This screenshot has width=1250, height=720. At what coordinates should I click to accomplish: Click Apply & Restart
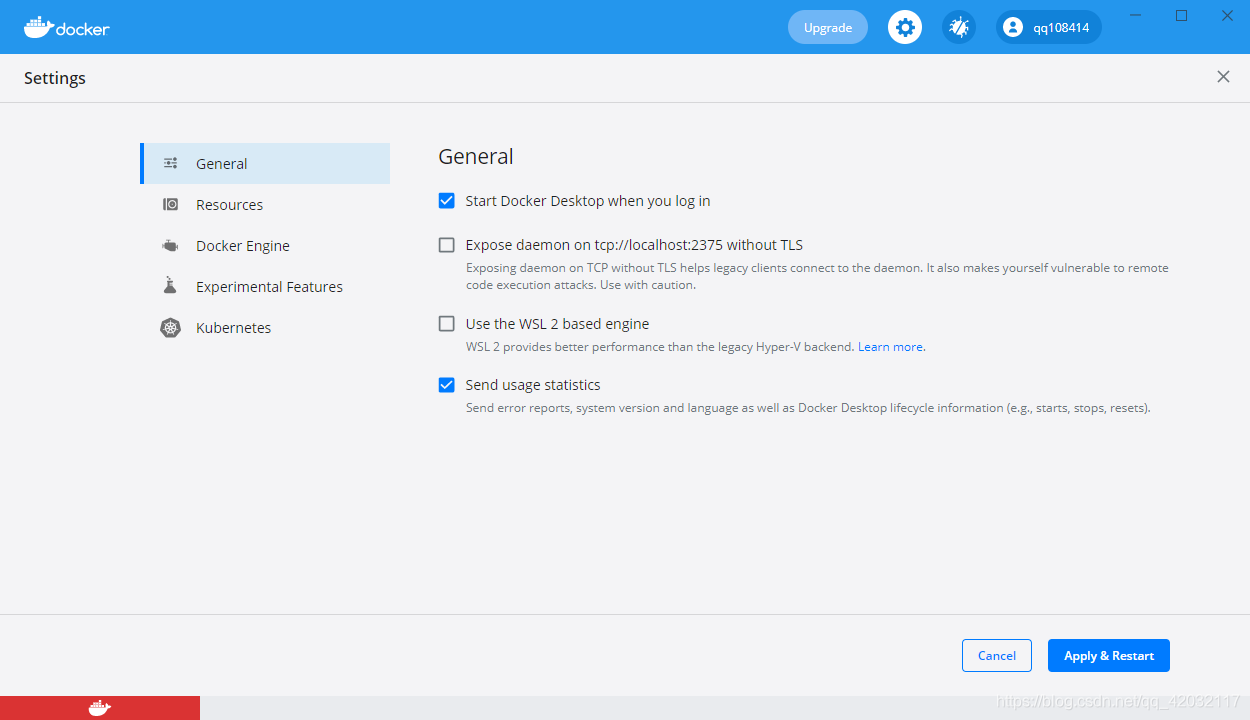[x=1109, y=655]
